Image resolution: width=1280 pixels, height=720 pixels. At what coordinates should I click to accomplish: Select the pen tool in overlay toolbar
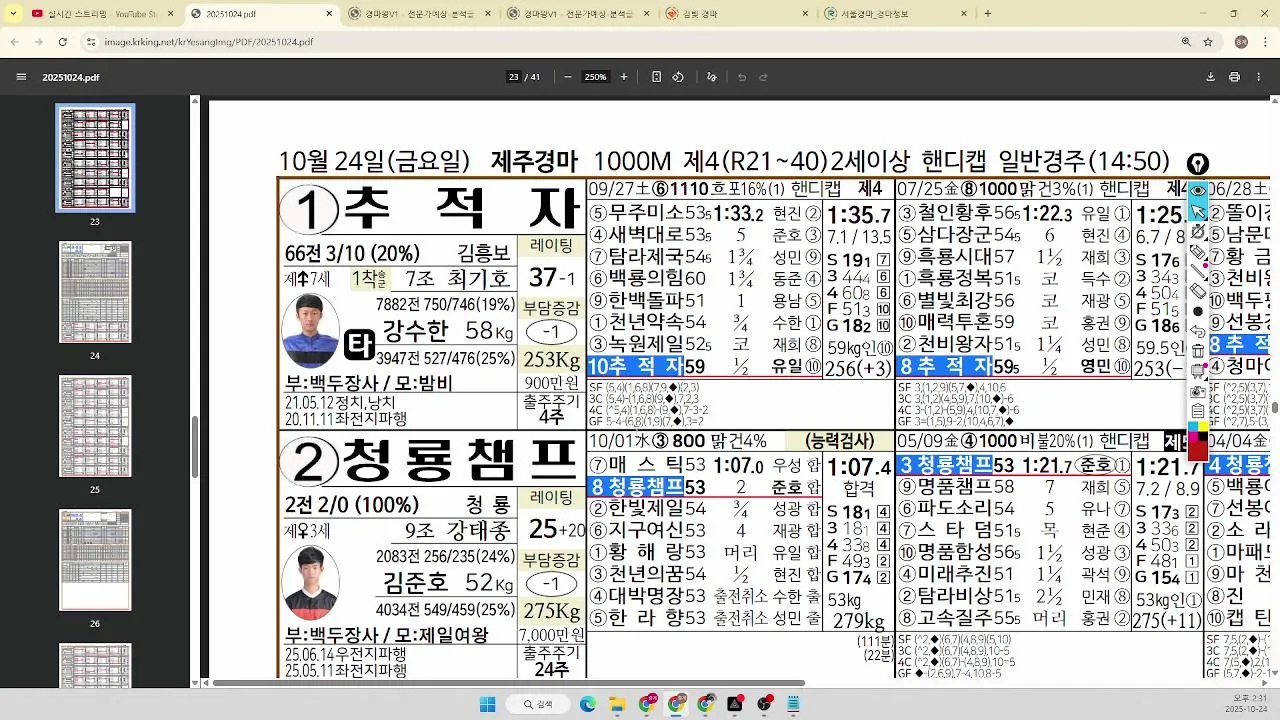1198,251
